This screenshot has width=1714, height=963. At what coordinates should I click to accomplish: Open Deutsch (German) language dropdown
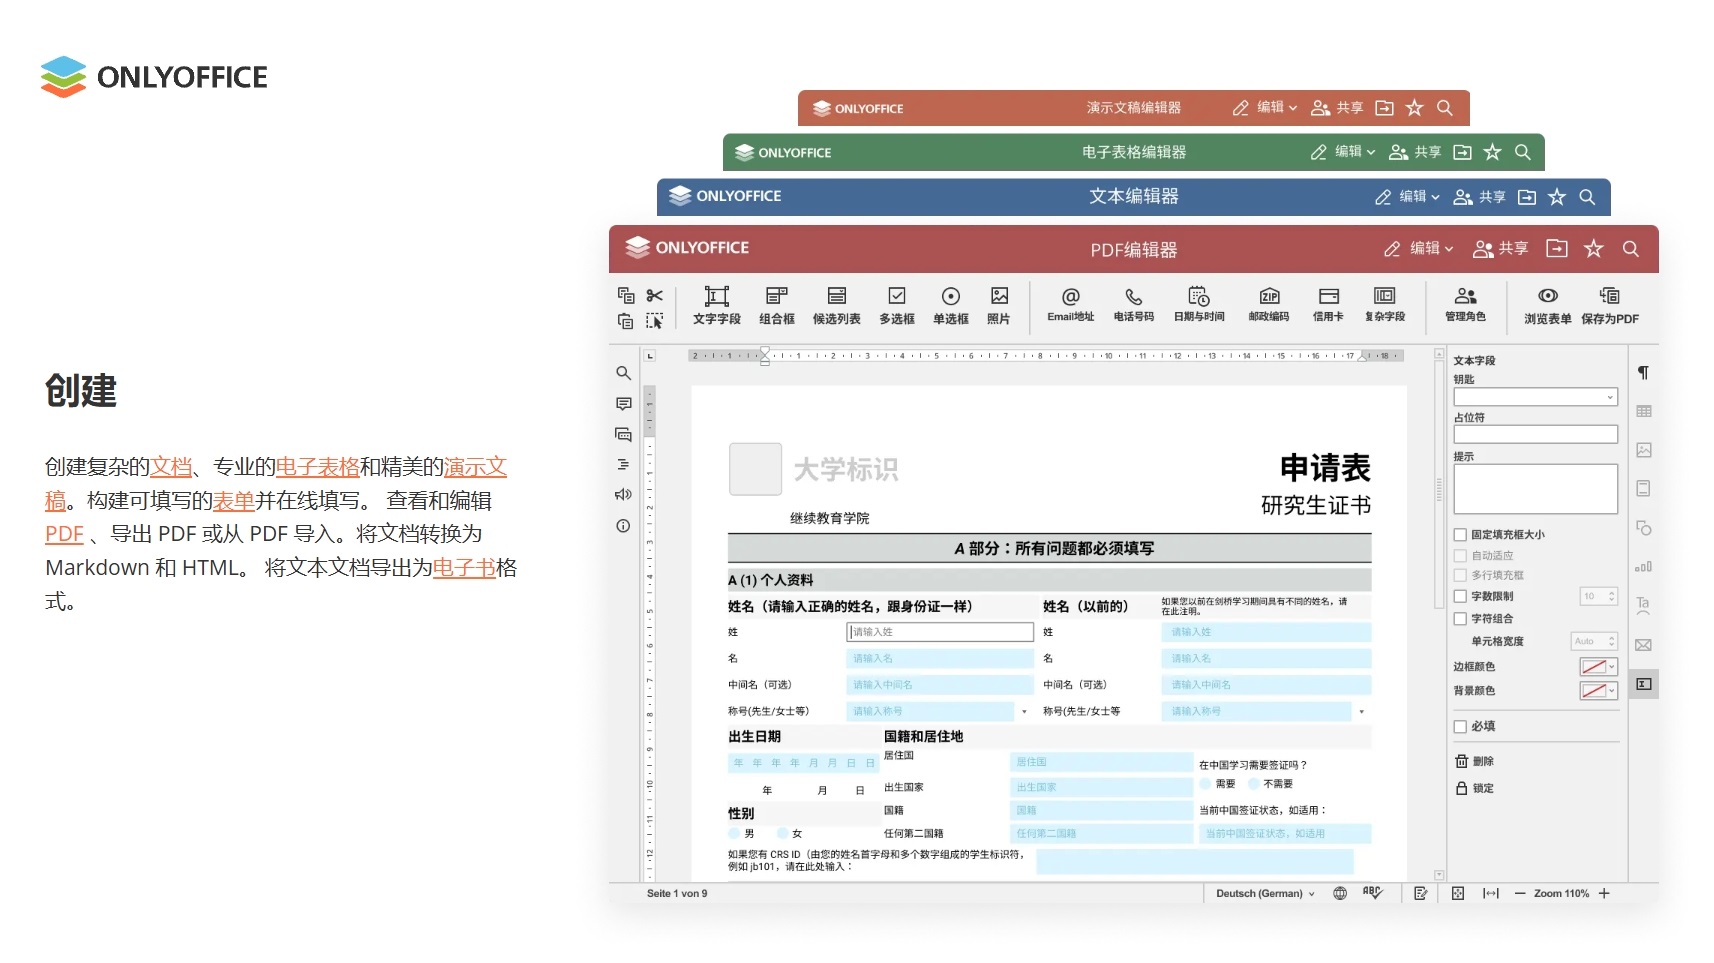point(1265,893)
